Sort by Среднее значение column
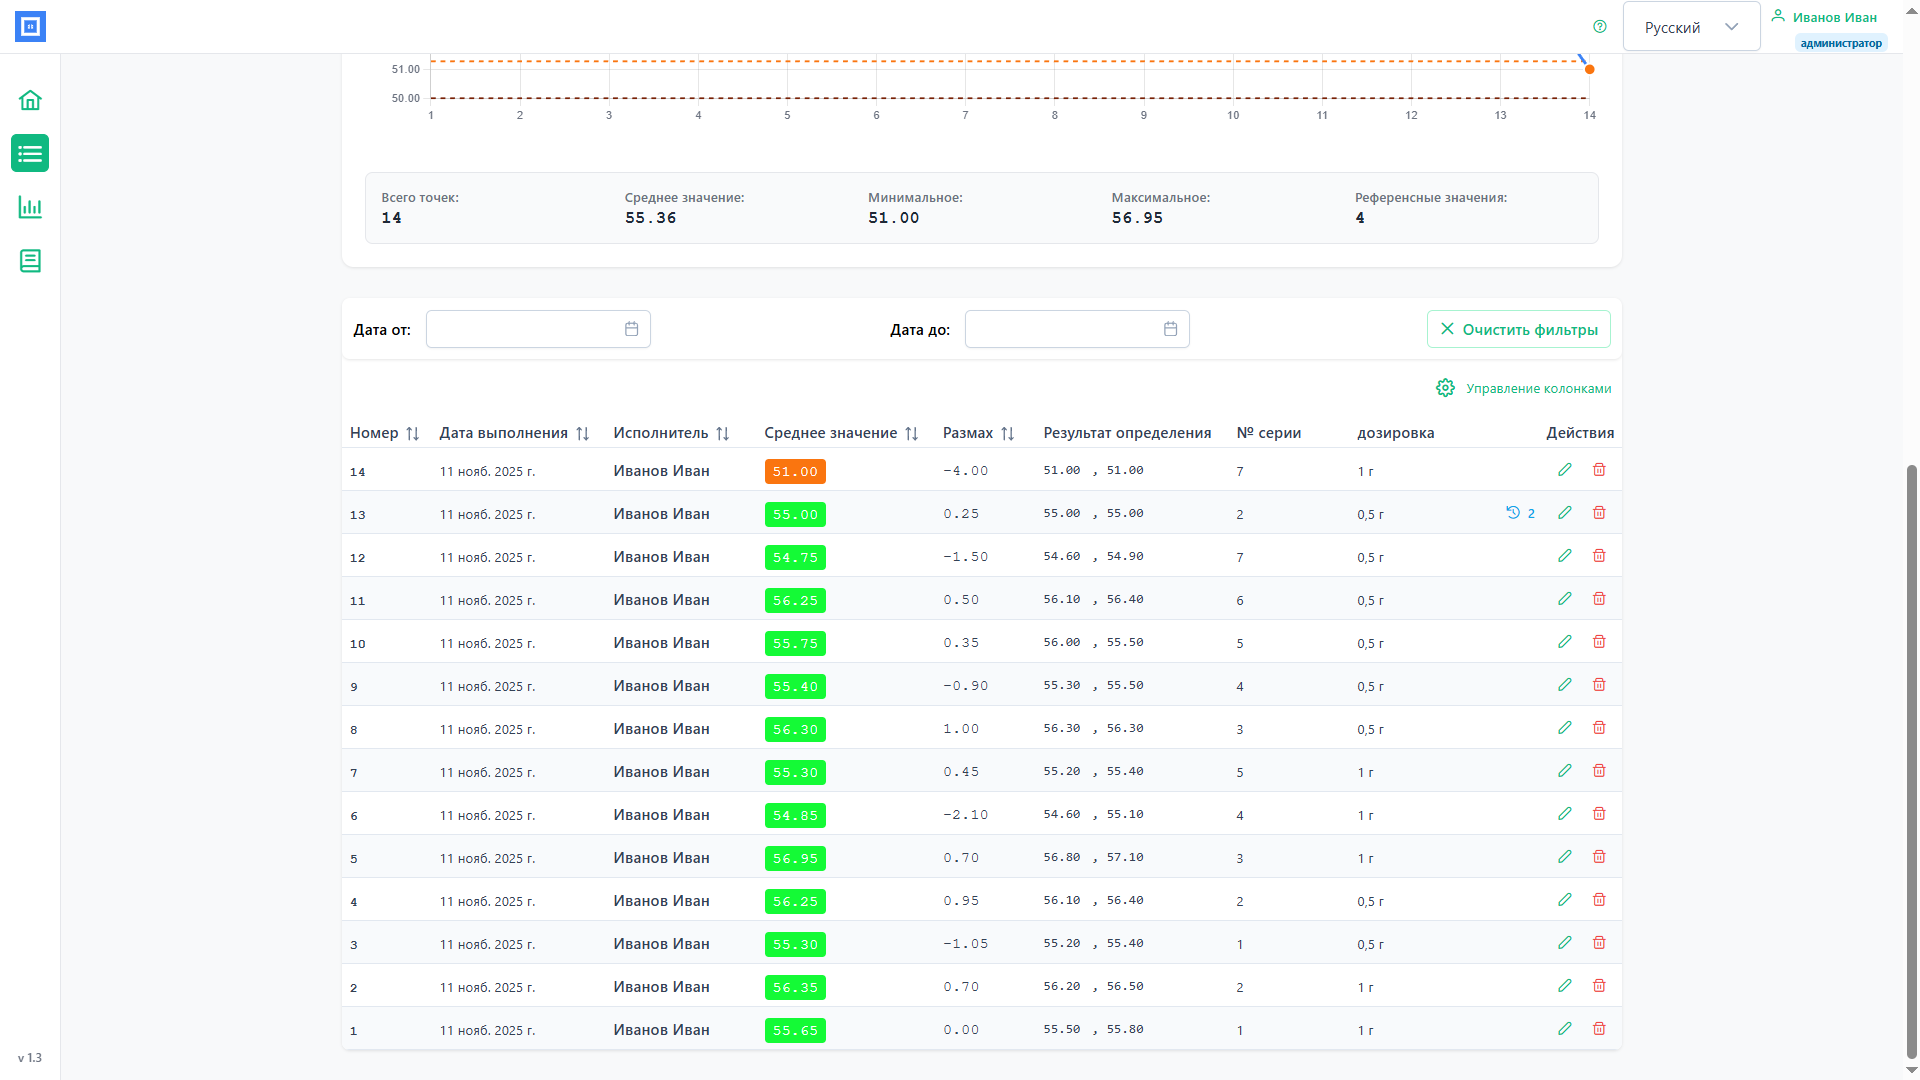1920x1080 pixels. [911, 433]
